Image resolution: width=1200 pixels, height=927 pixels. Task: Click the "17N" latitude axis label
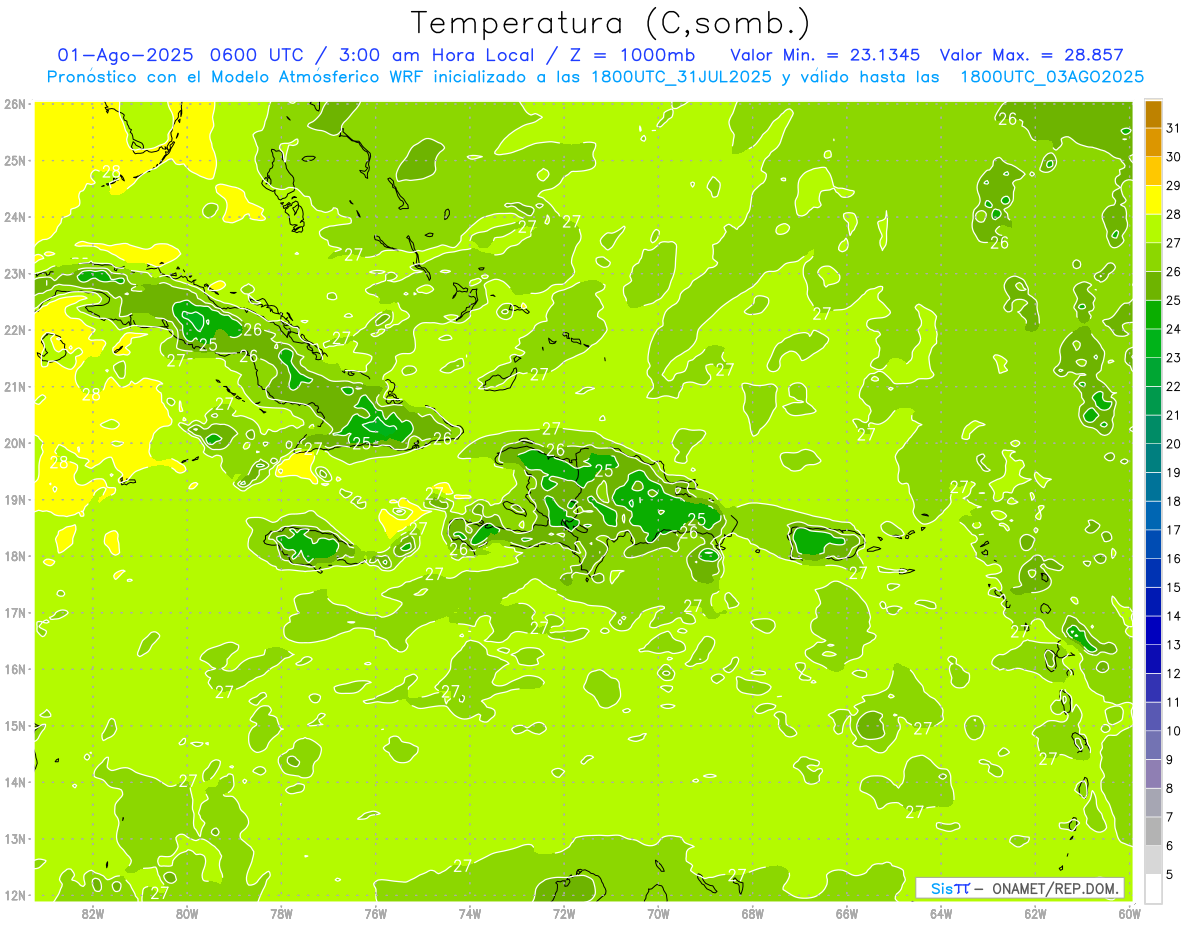click(15, 613)
